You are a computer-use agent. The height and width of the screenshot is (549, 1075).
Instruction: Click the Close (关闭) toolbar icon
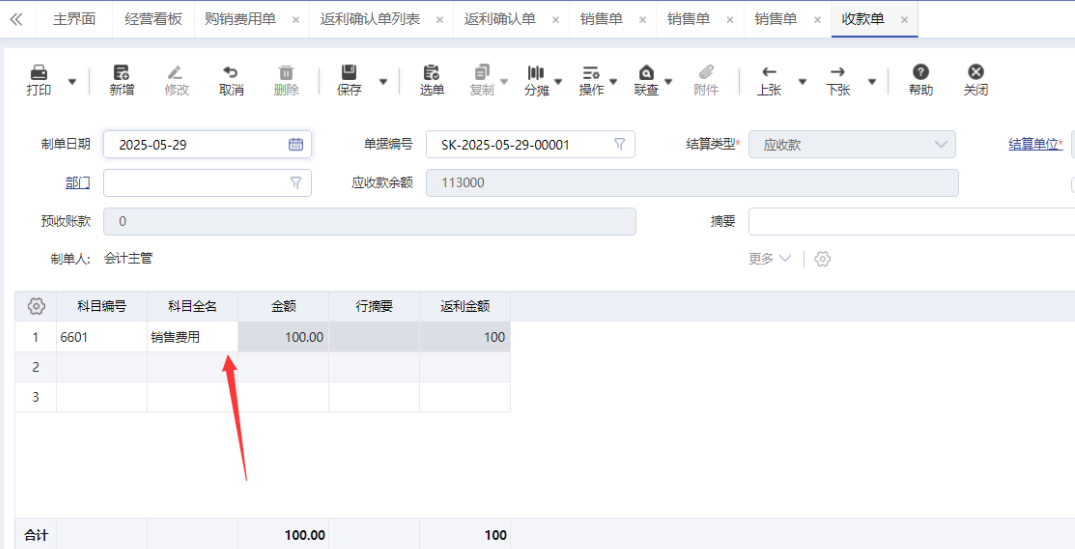click(x=975, y=73)
